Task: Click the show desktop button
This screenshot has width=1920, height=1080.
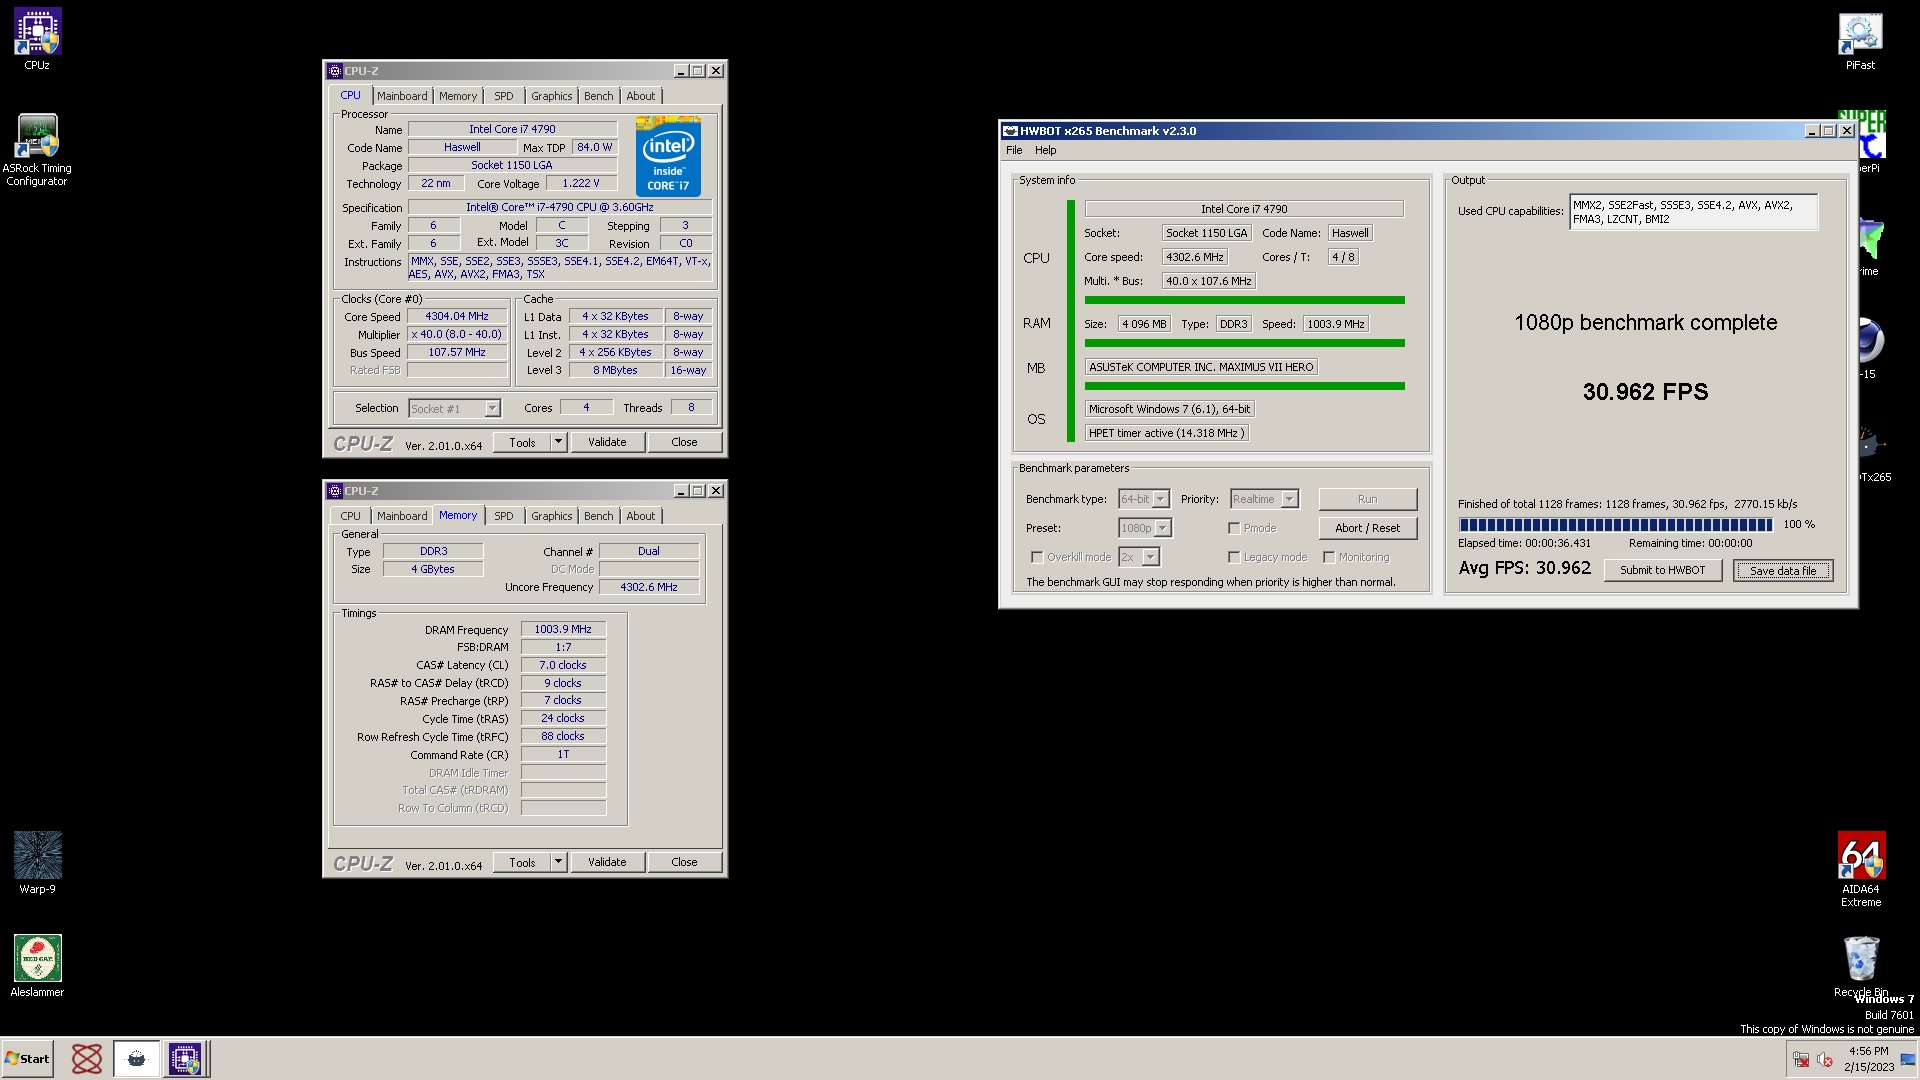Action: click(1908, 1059)
